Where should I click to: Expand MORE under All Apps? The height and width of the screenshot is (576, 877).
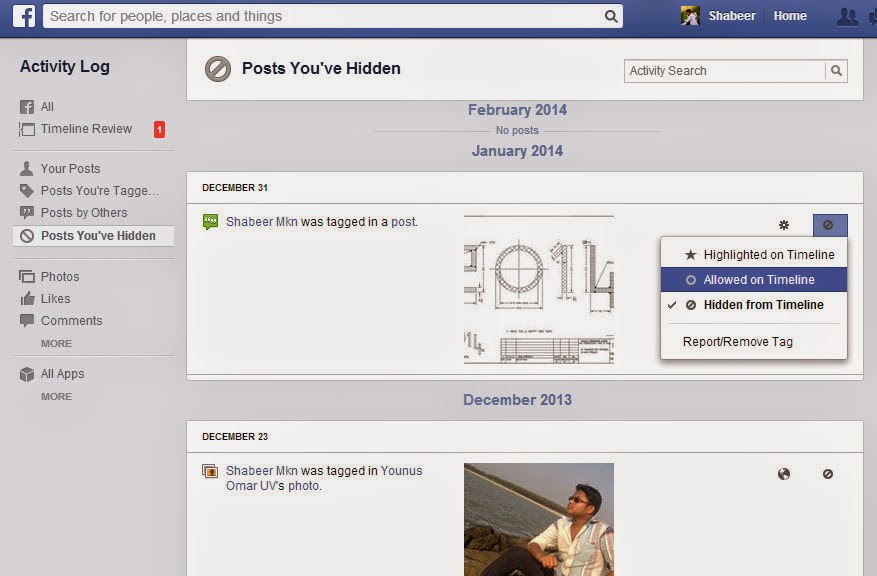tap(56, 396)
